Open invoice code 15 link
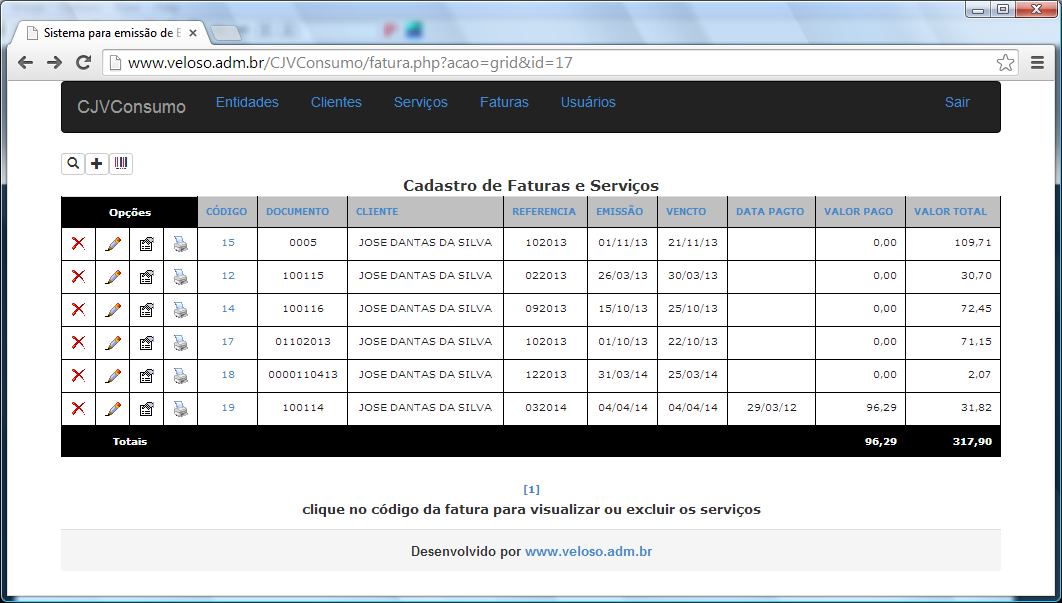 coord(228,243)
